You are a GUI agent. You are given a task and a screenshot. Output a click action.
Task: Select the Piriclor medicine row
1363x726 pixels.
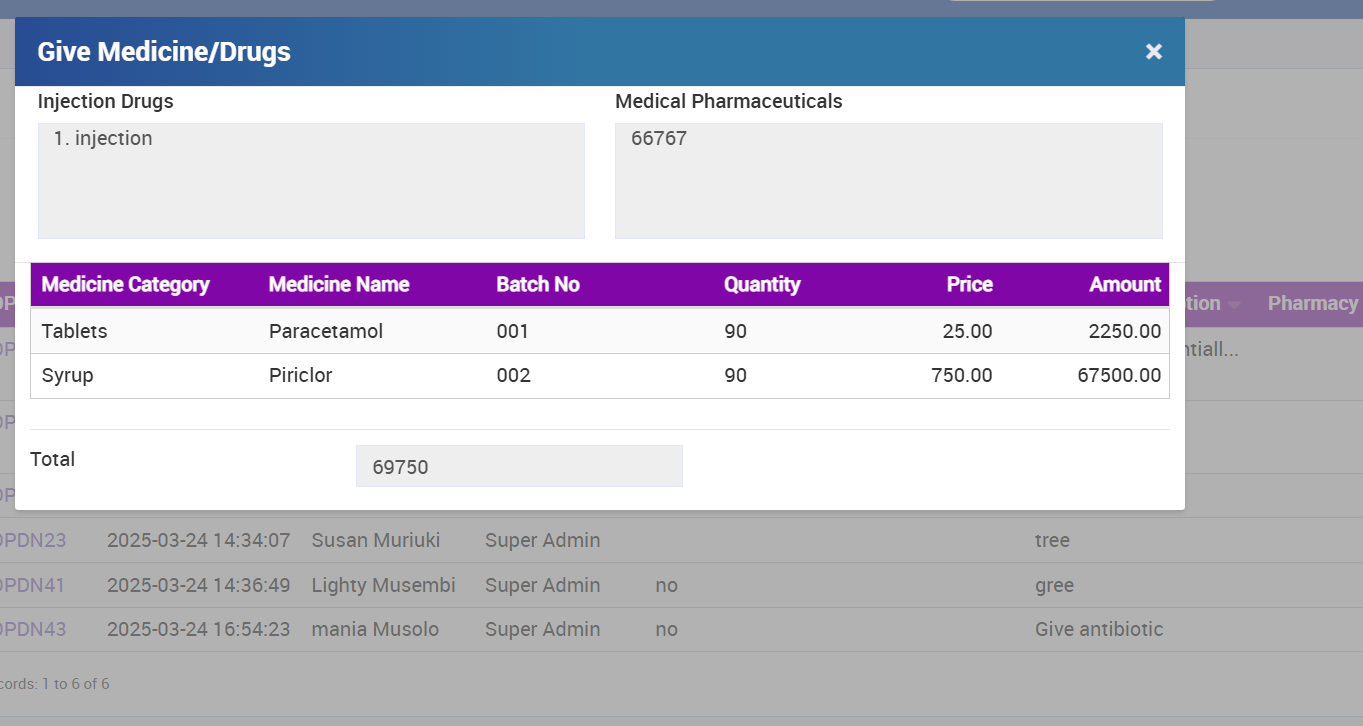[x=300, y=376]
